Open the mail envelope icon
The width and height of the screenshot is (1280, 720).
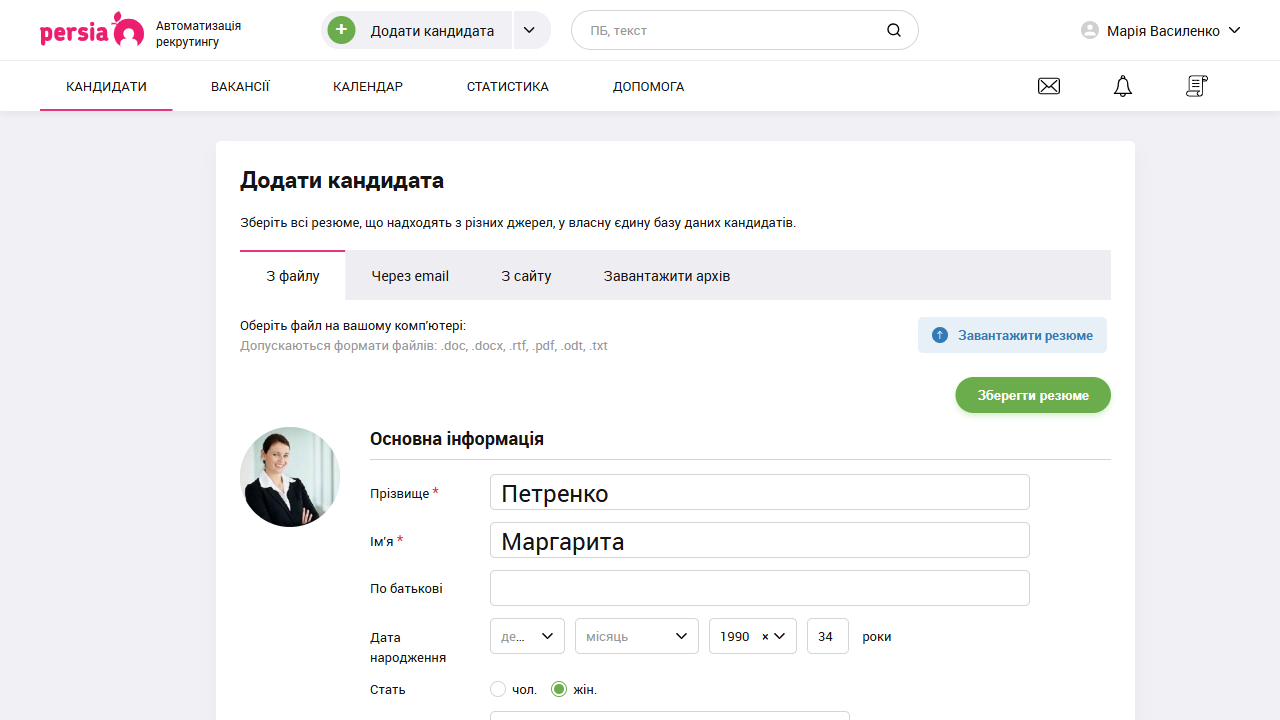tap(1048, 86)
